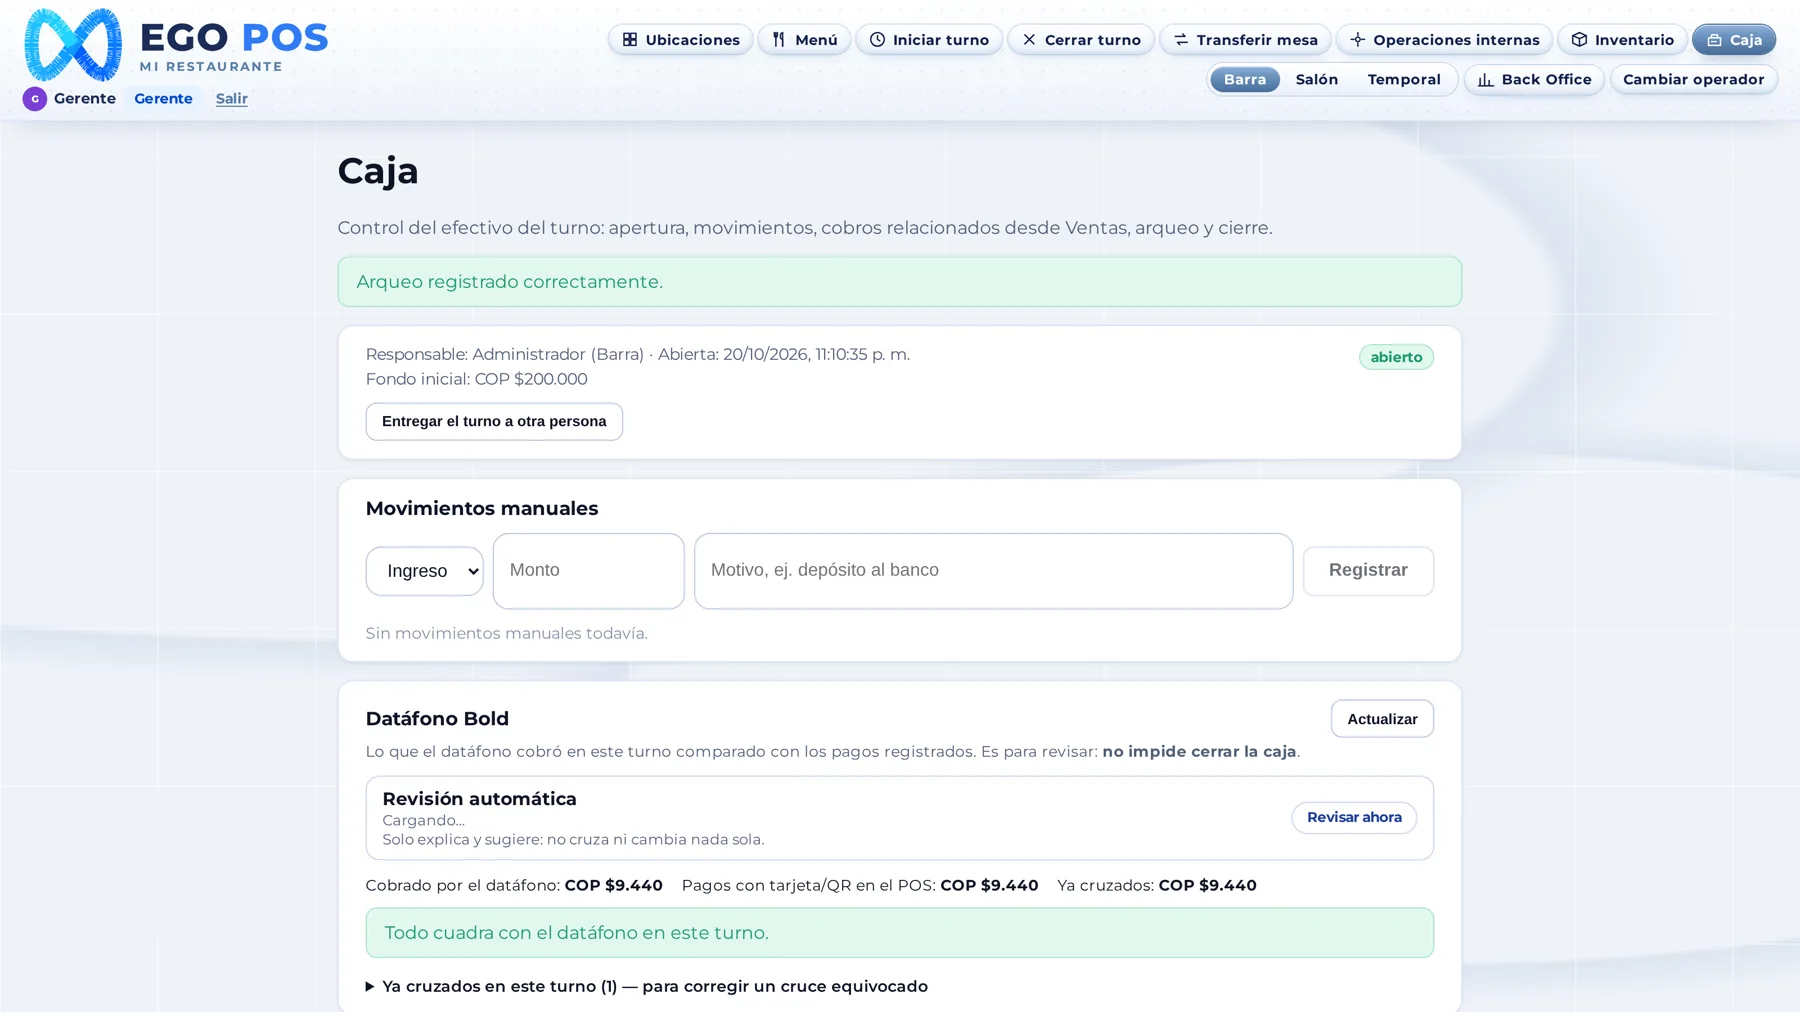Image resolution: width=1800 pixels, height=1012 pixels.
Task: Click the Revisión automática heading
Action: (x=479, y=799)
